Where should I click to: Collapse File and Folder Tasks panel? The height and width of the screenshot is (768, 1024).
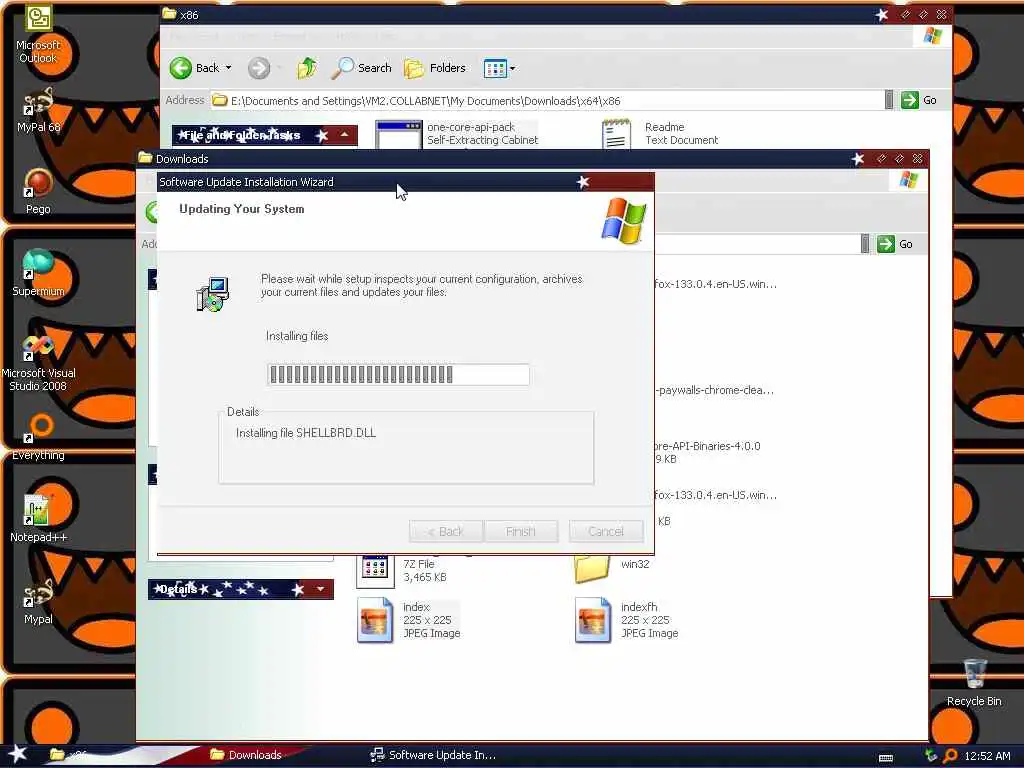click(344, 135)
